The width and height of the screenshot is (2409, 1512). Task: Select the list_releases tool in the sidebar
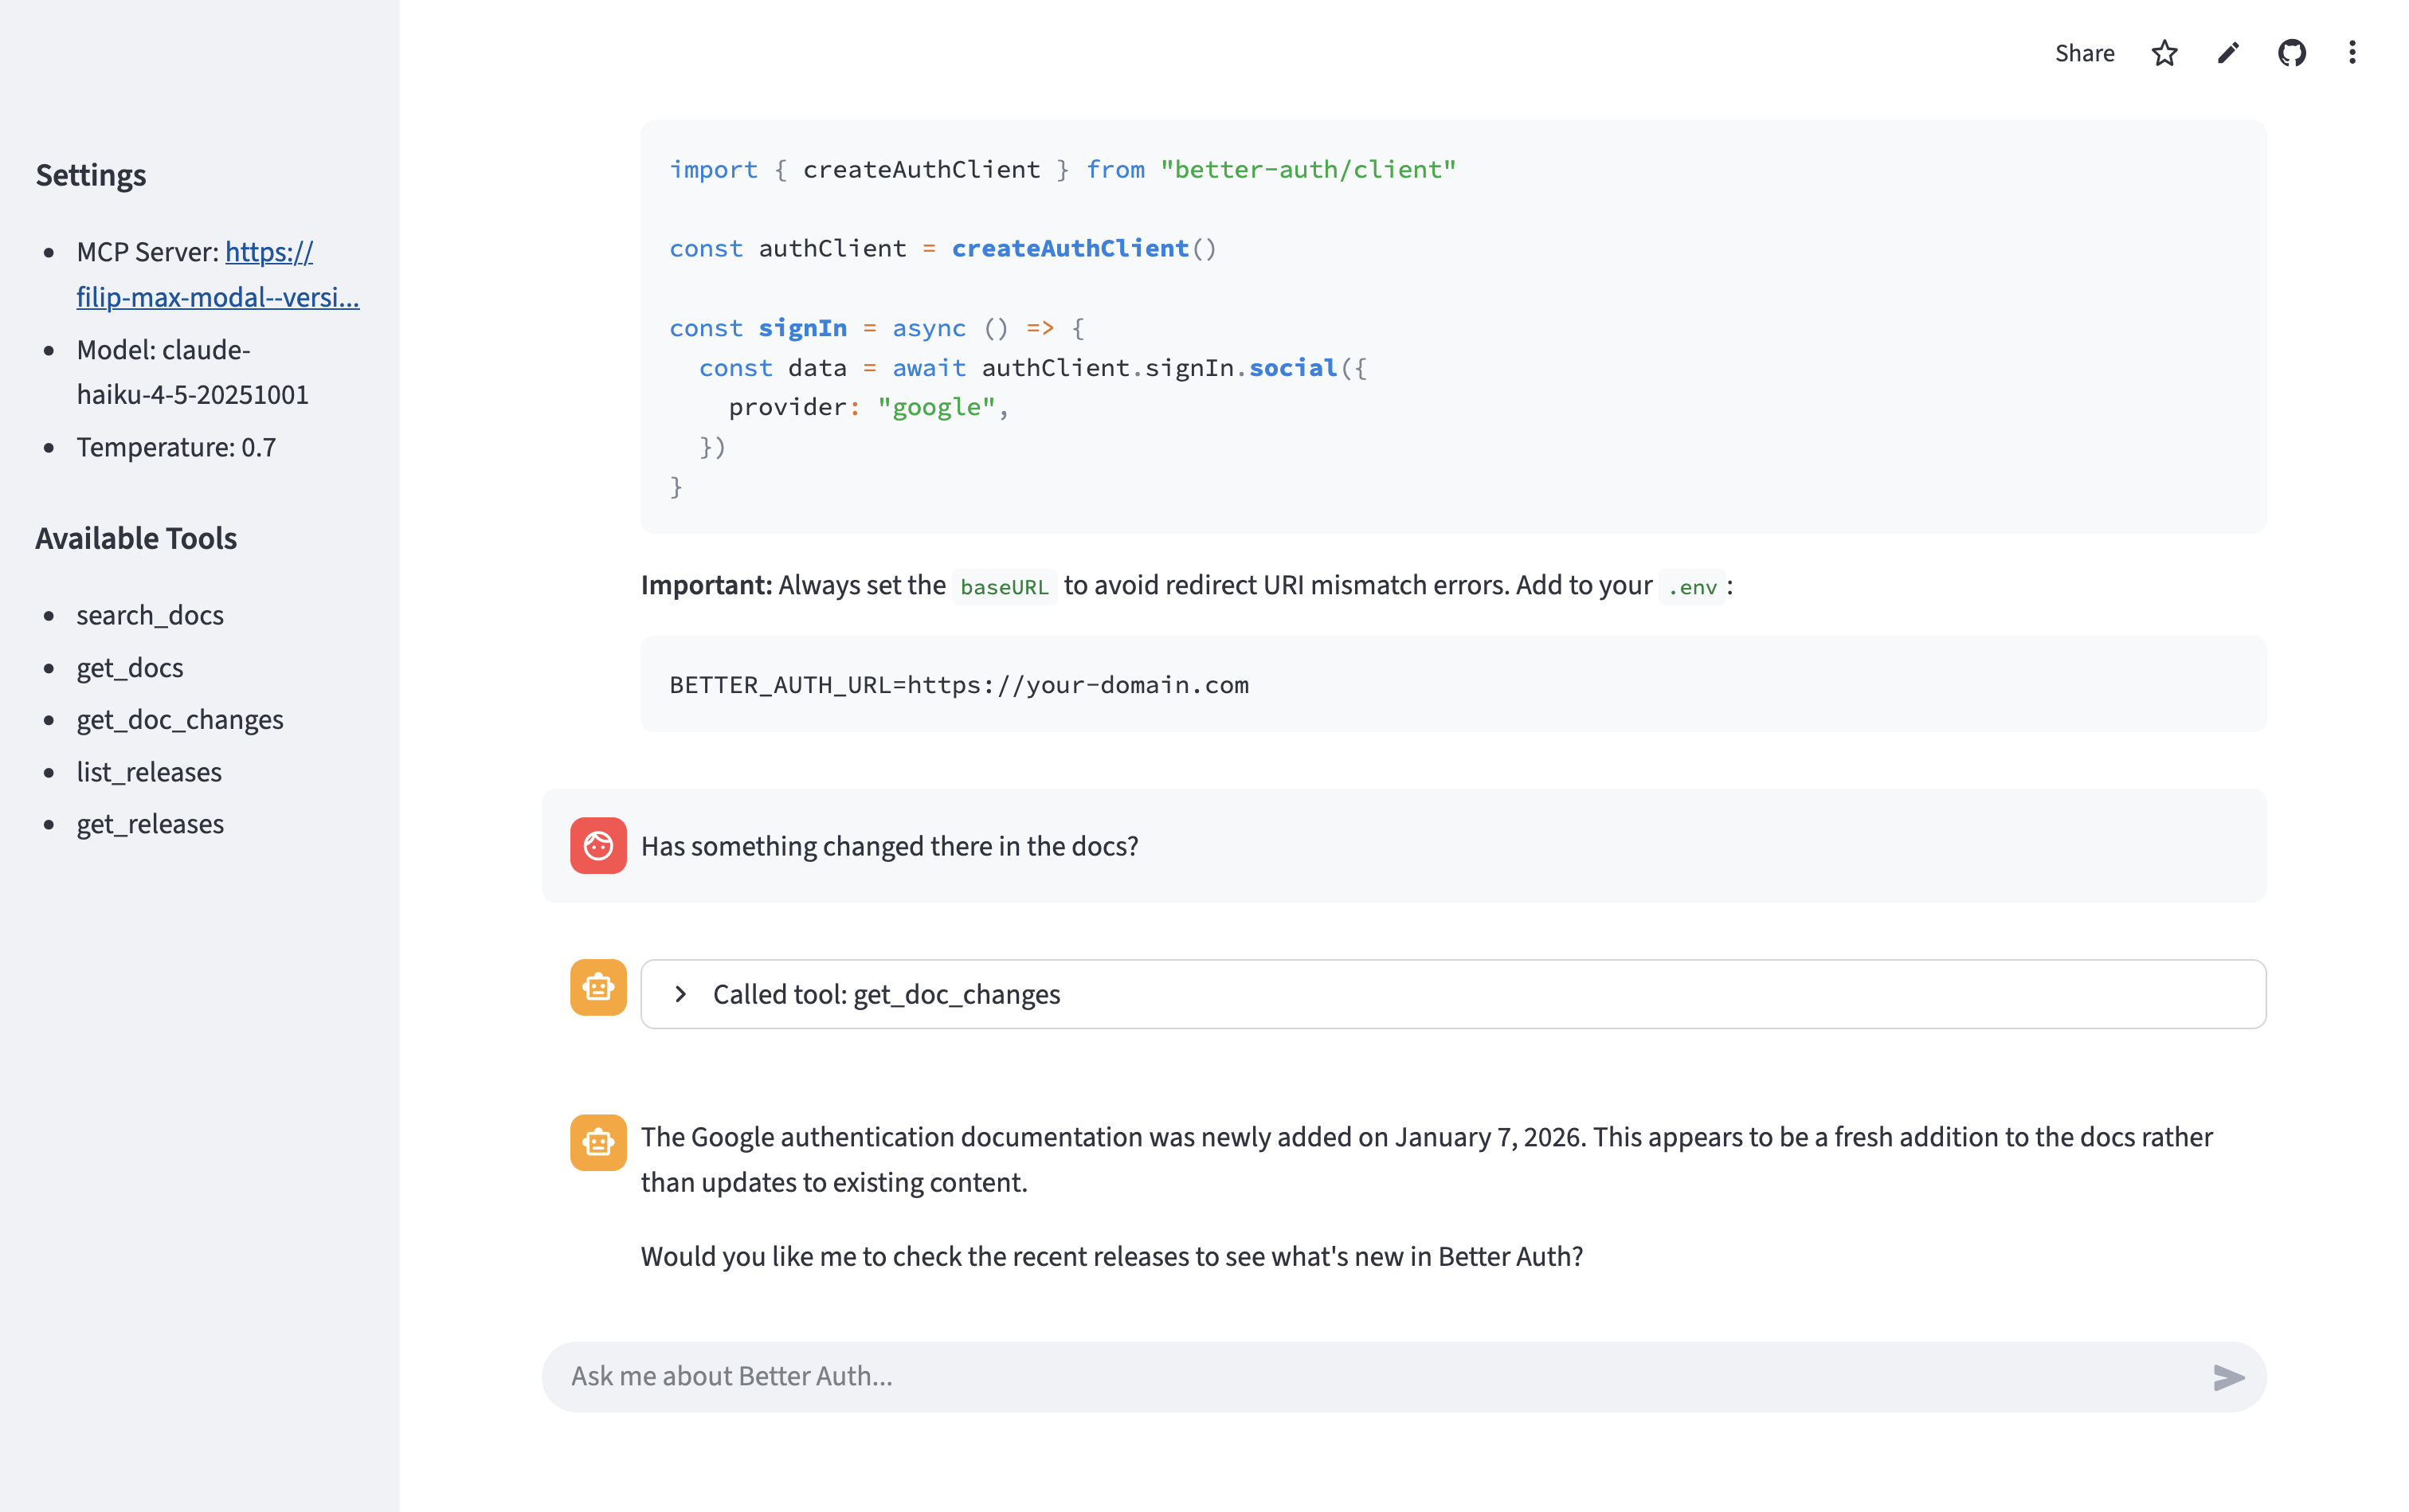tap(149, 771)
